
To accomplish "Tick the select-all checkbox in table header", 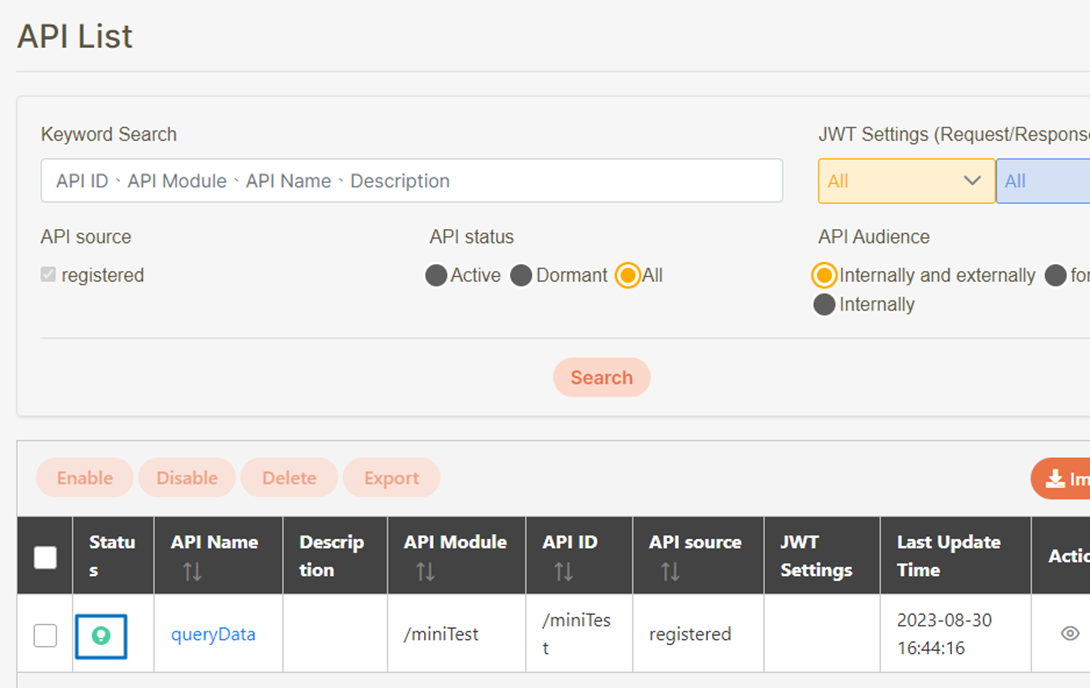I will pyautogui.click(x=45, y=557).
